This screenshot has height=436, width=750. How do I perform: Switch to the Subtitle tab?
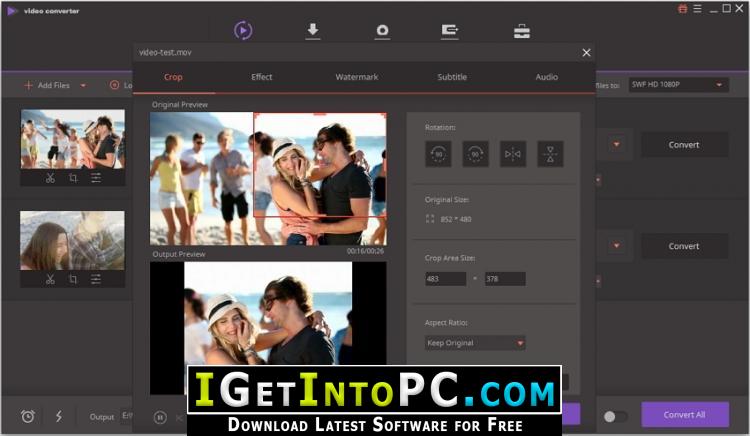click(x=452, y=77)
